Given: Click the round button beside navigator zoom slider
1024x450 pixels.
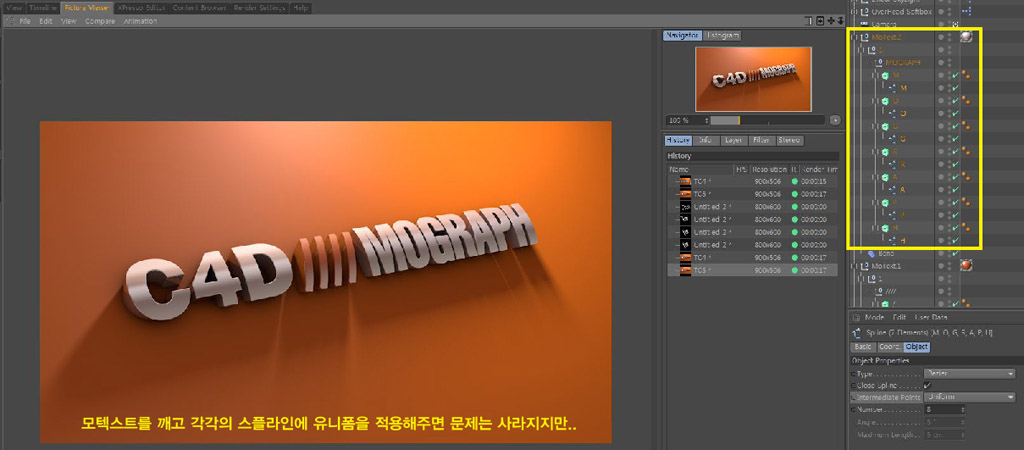Looking at the screenshot, I should click(x=834, y=120).
